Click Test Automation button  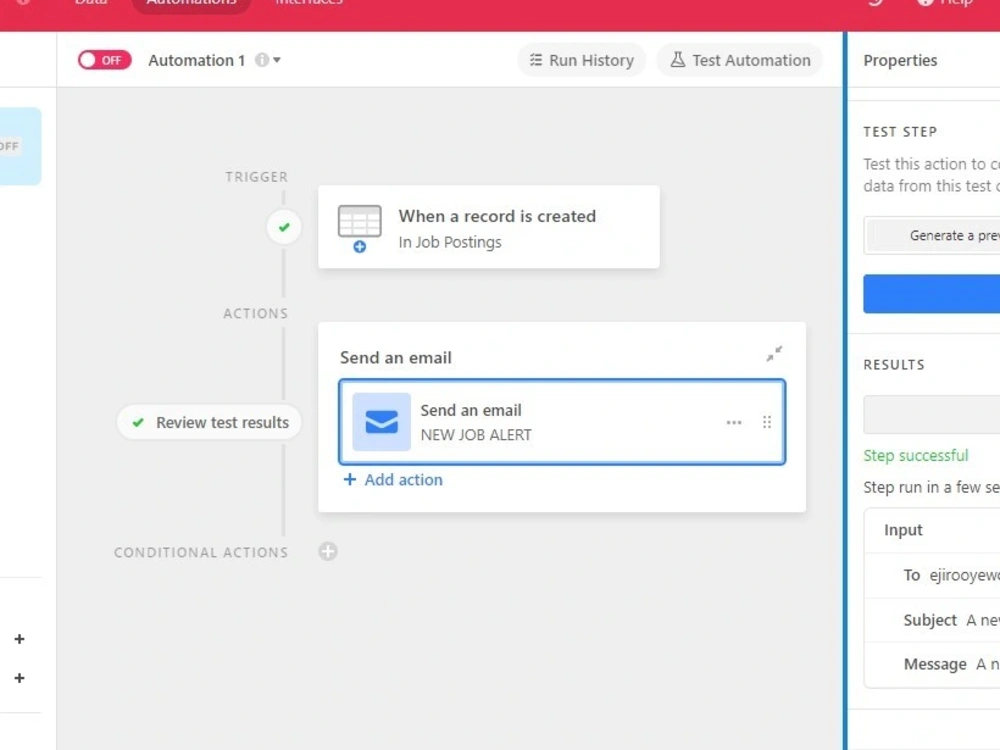point(740,61)
